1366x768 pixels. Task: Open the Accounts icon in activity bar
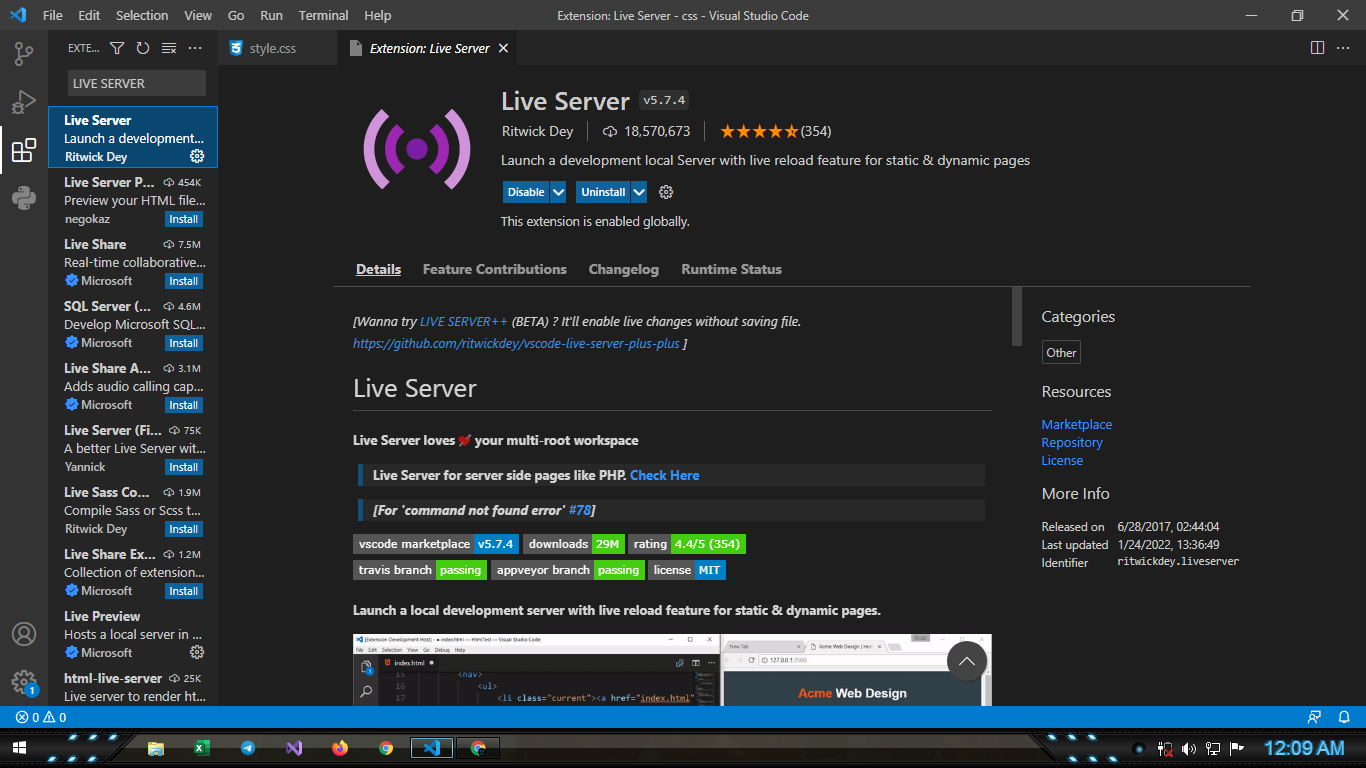tap(24, 634)
